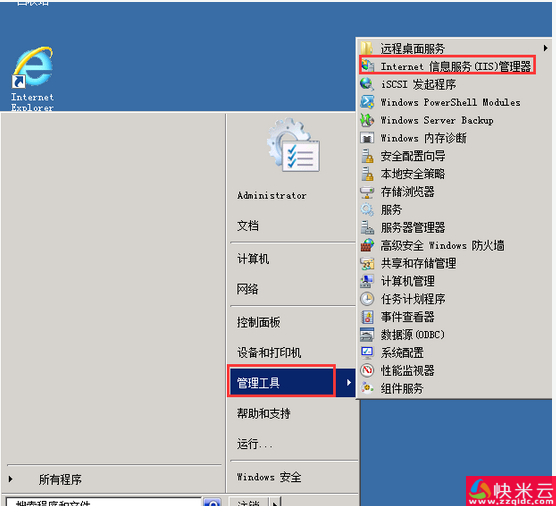
Task: Select 控制面板 in the Start menu
Action: click(x=258, y=322)
